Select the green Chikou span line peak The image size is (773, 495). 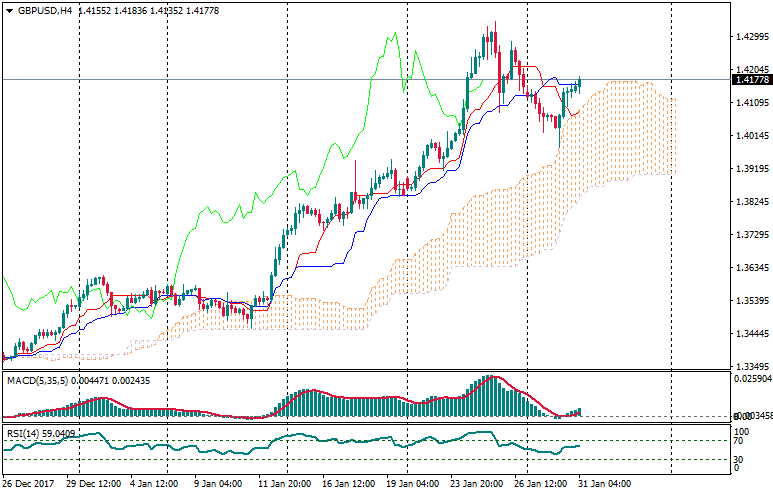click(393, 36)
